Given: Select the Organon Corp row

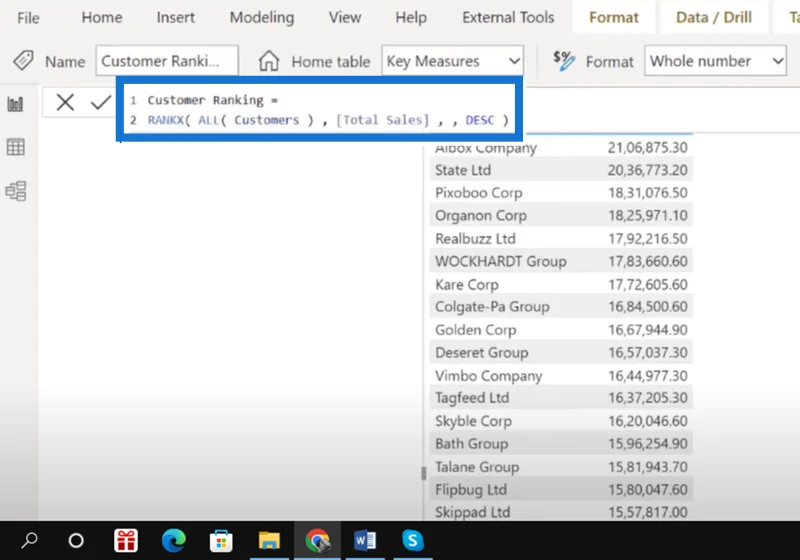Looking at the screenshot, I should [x=561, y=215].
